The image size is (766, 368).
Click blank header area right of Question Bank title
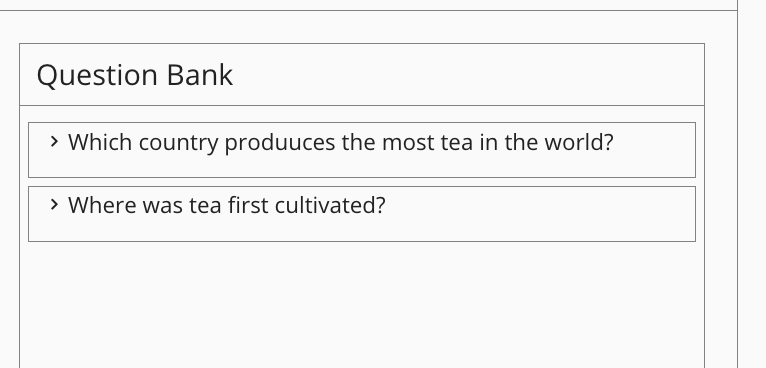point(468,75)
